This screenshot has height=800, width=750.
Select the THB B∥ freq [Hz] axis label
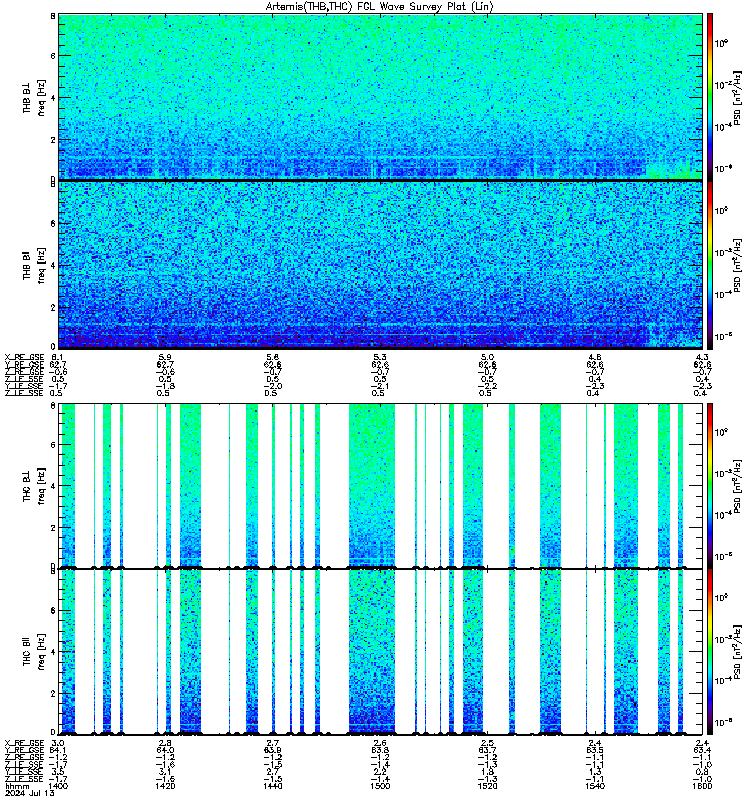(34, 265)
